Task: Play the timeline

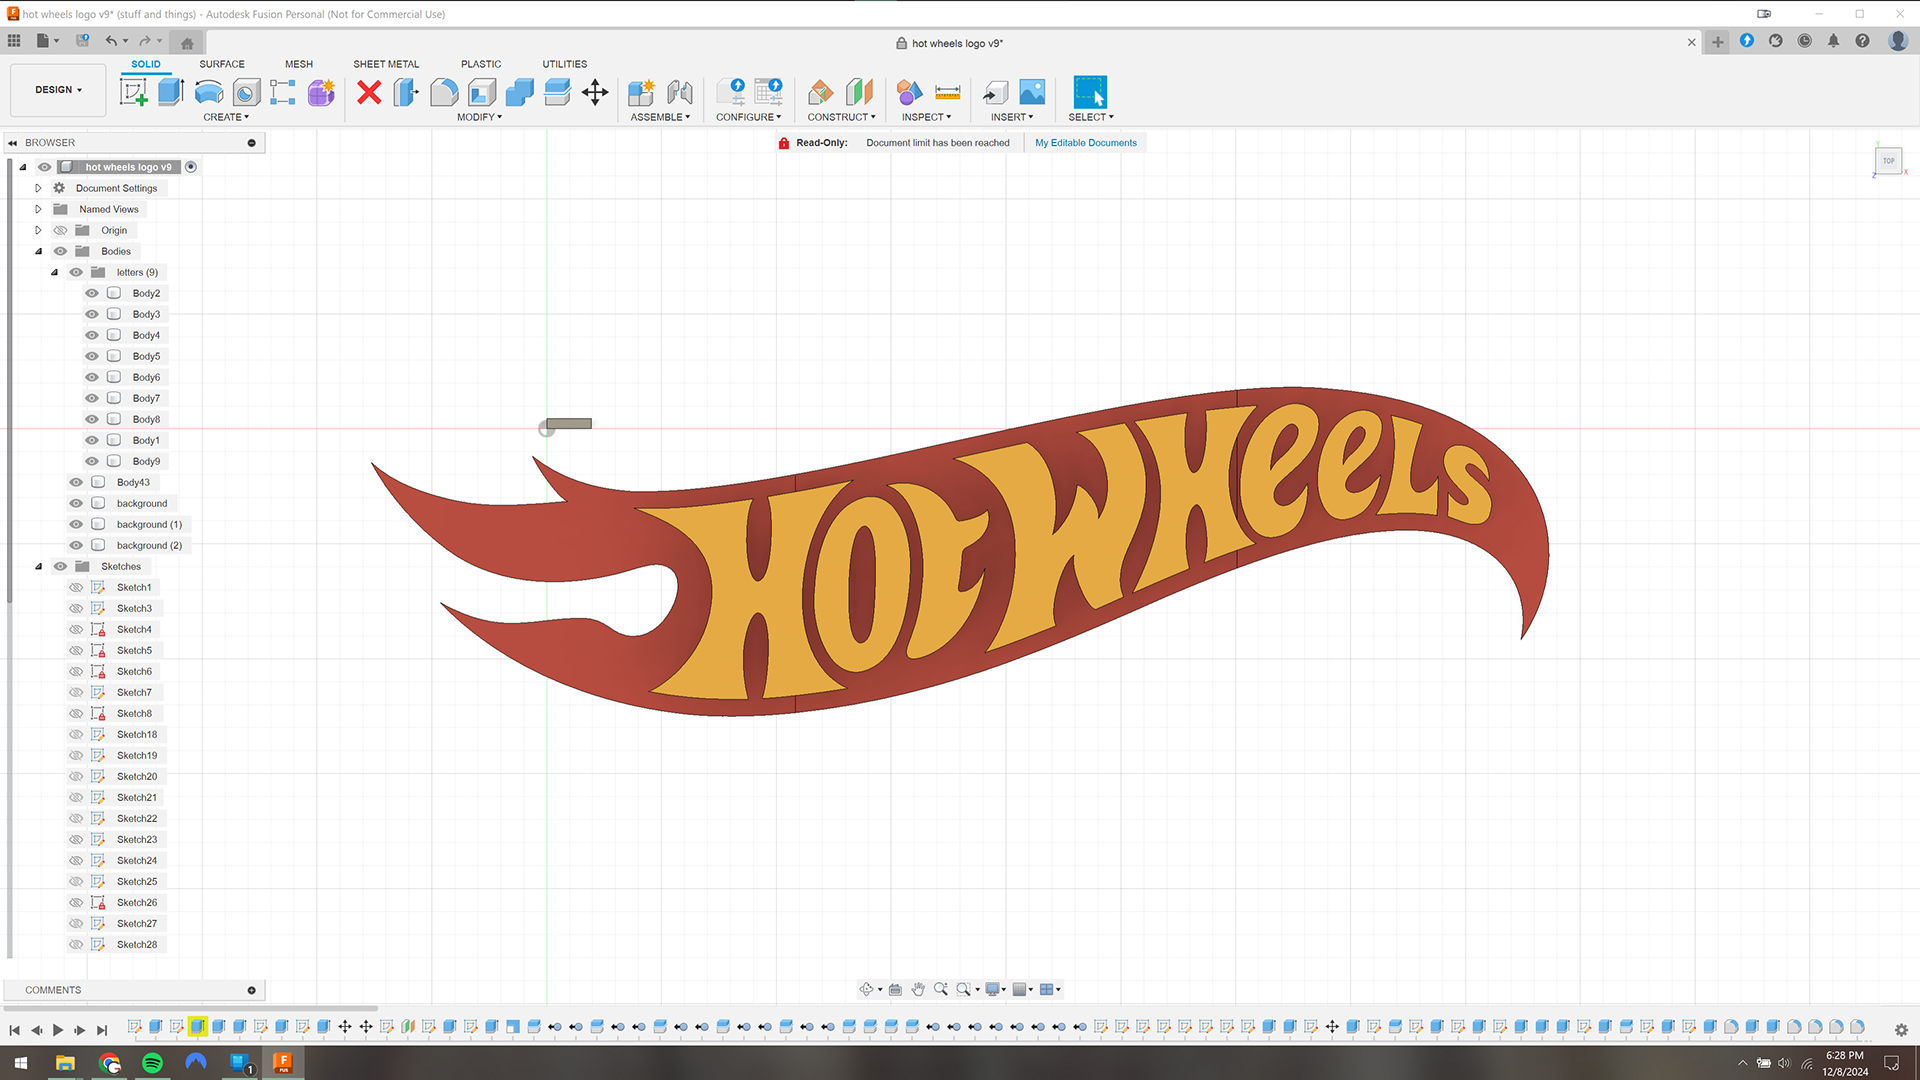Action: (58, 1029)
